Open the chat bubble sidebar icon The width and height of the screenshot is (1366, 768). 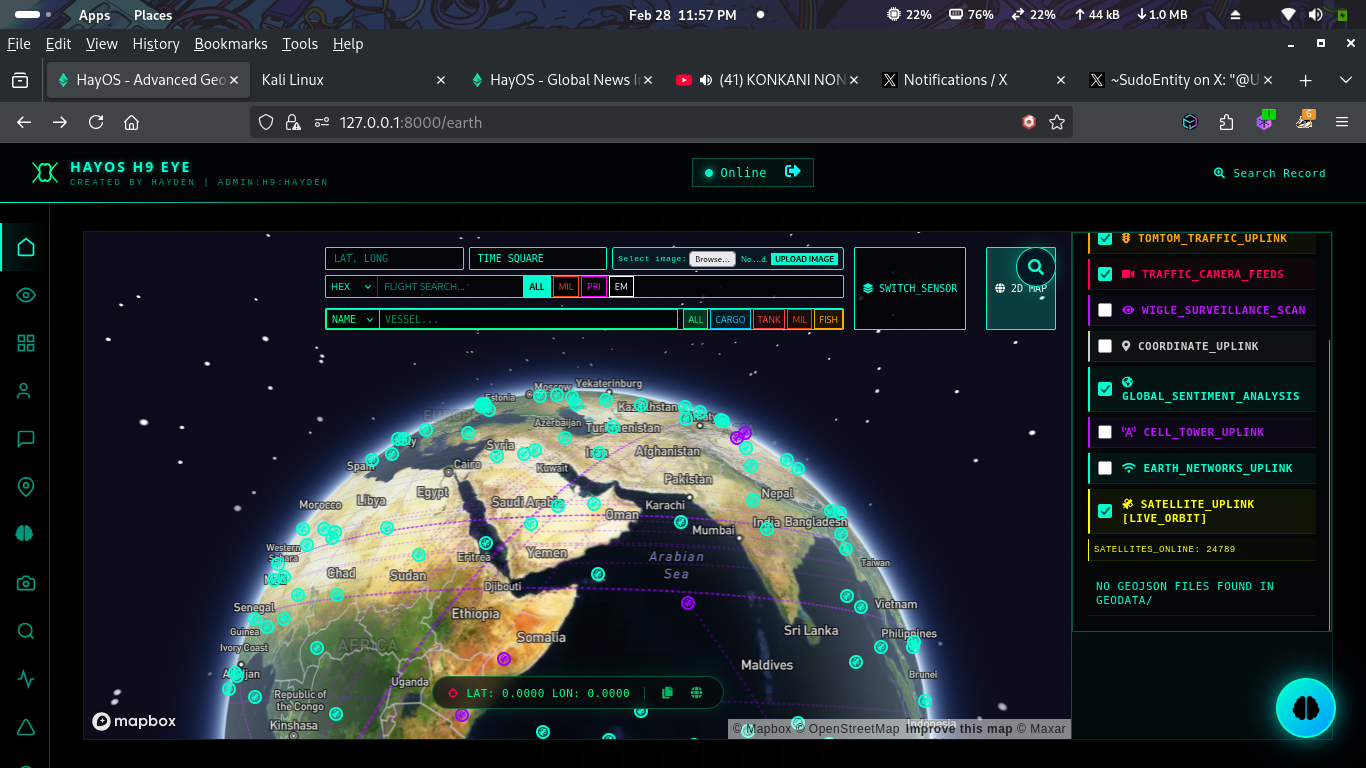[26, 439]
